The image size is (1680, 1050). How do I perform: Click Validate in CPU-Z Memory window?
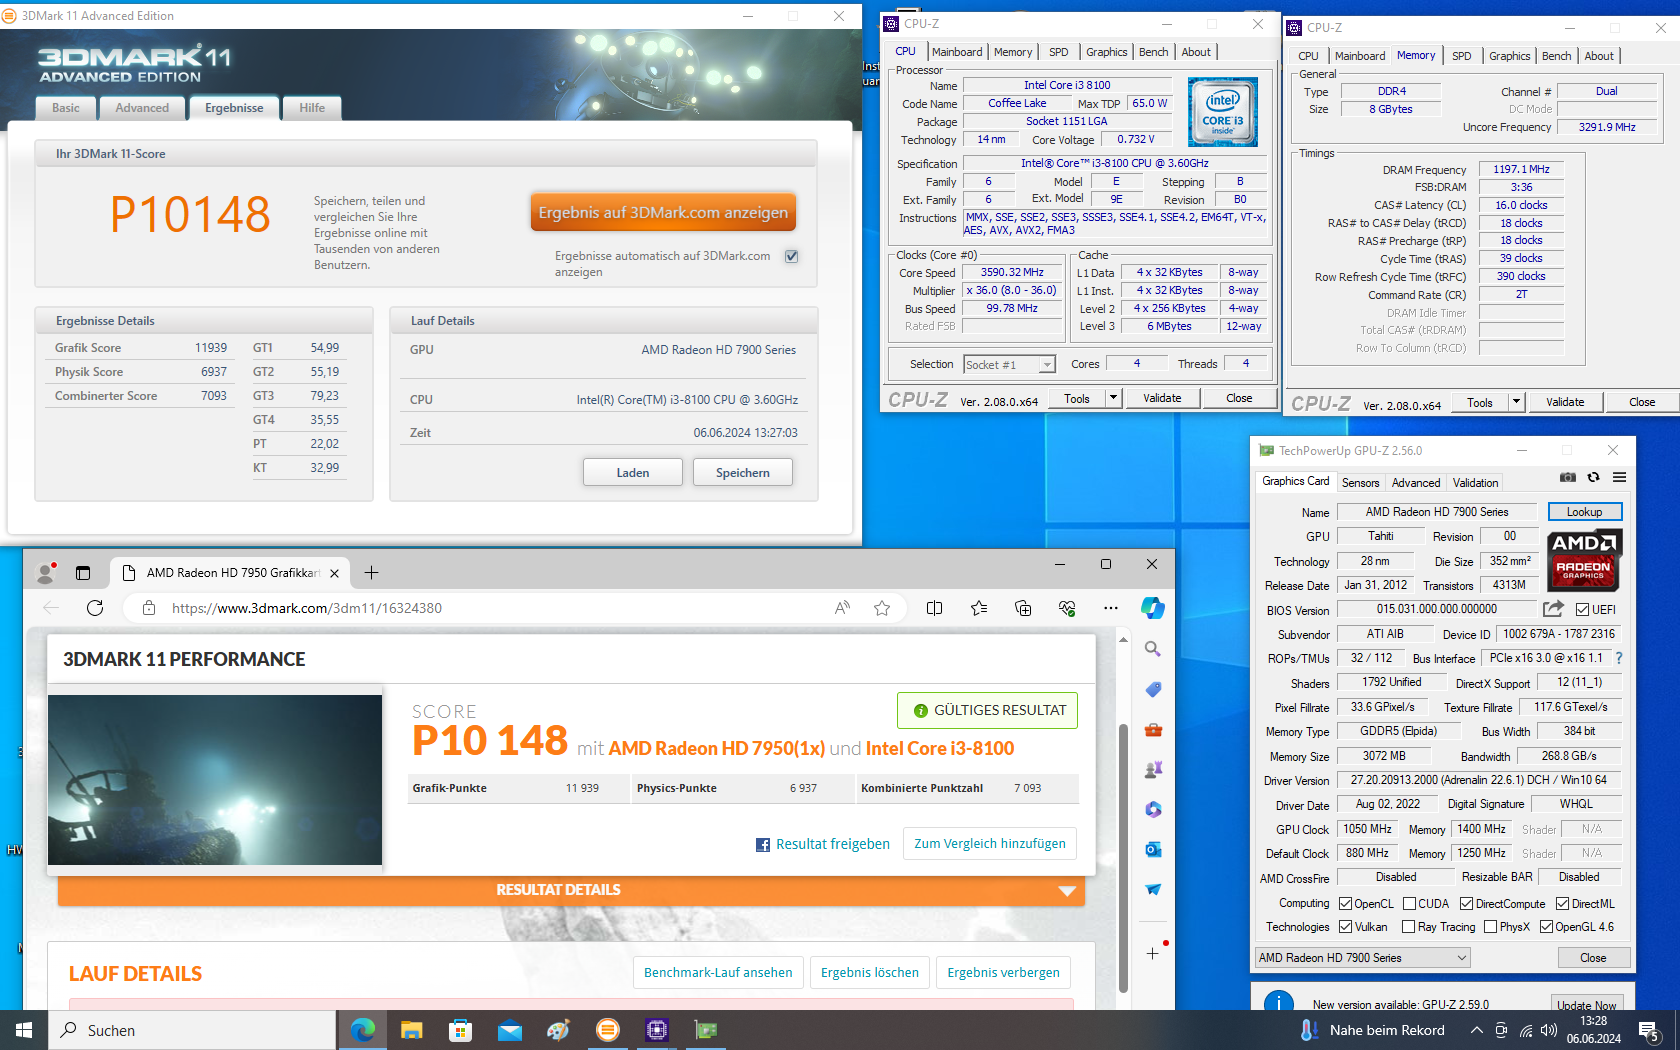[1565, 402]
